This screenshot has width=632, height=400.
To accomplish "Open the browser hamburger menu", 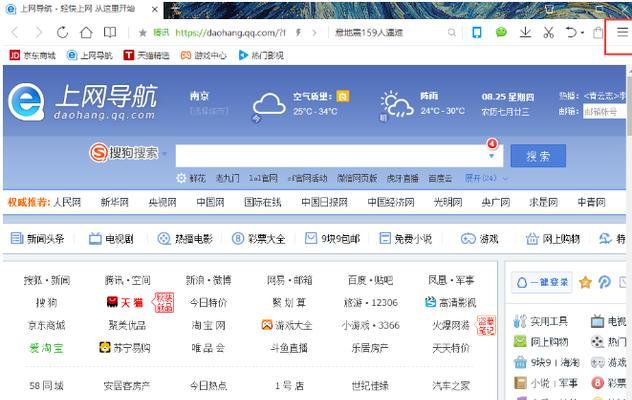I will [623, 32].
